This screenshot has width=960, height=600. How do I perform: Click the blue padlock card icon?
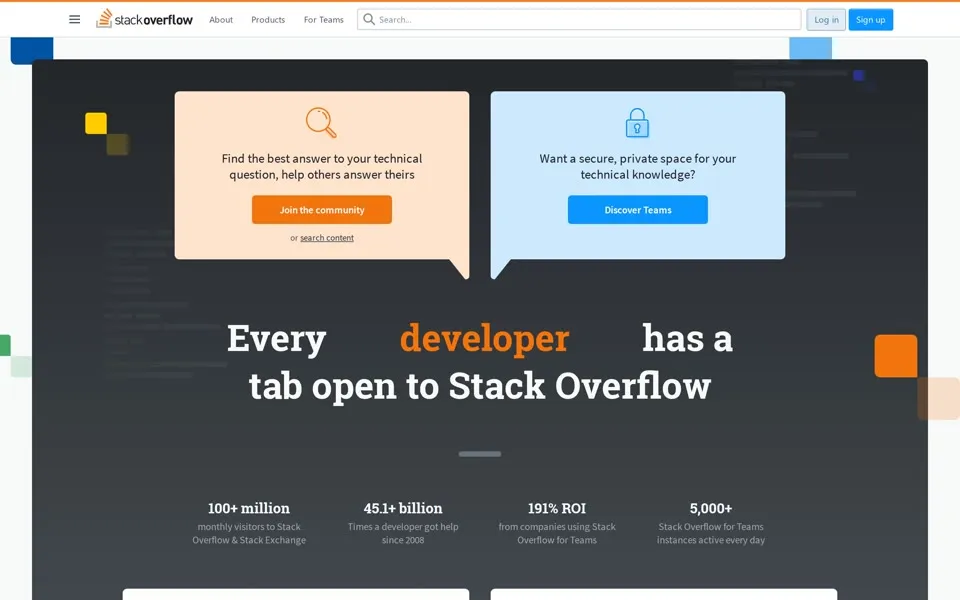point(637,122)
